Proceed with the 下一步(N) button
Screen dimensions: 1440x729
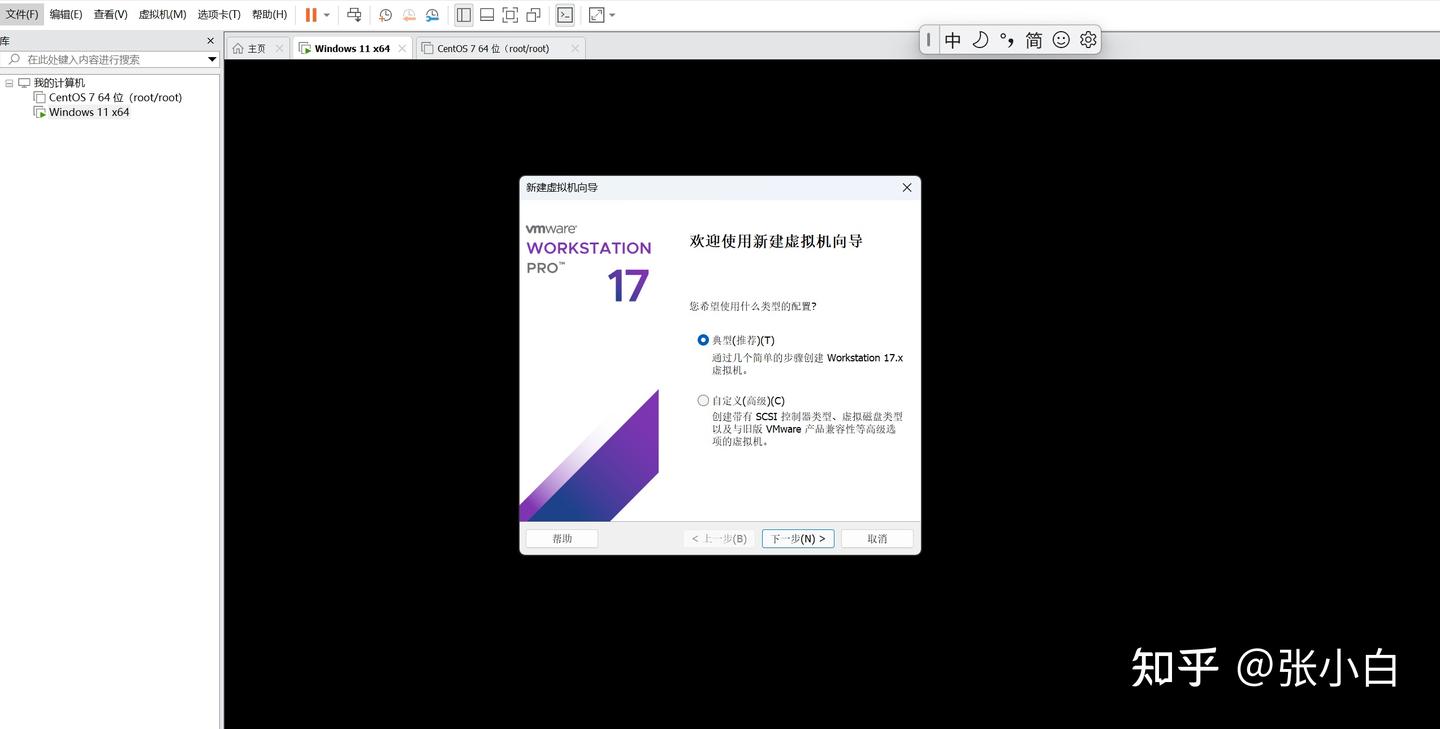tap(798, 539)
